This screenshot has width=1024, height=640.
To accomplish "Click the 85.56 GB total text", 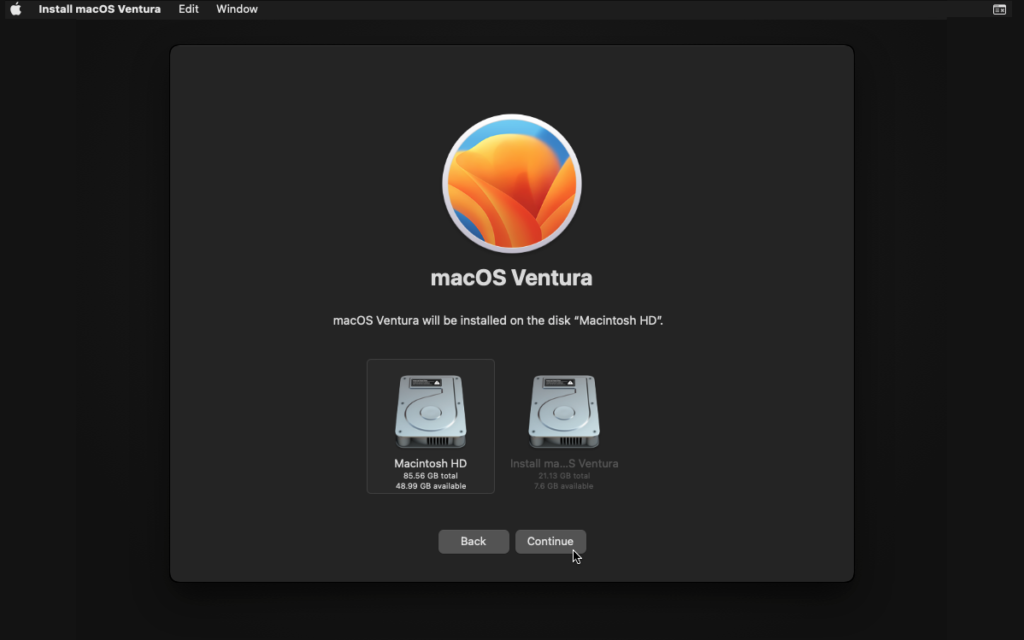I will click(x=430, y=476).
